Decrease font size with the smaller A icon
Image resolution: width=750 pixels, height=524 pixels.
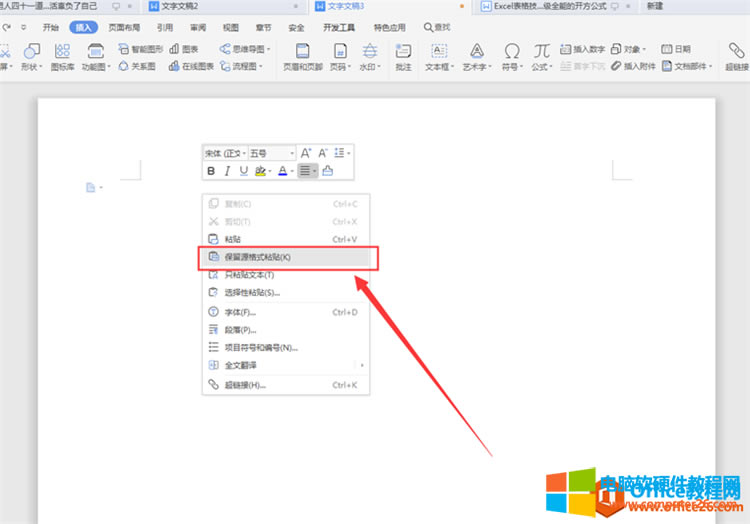(323, 153)
